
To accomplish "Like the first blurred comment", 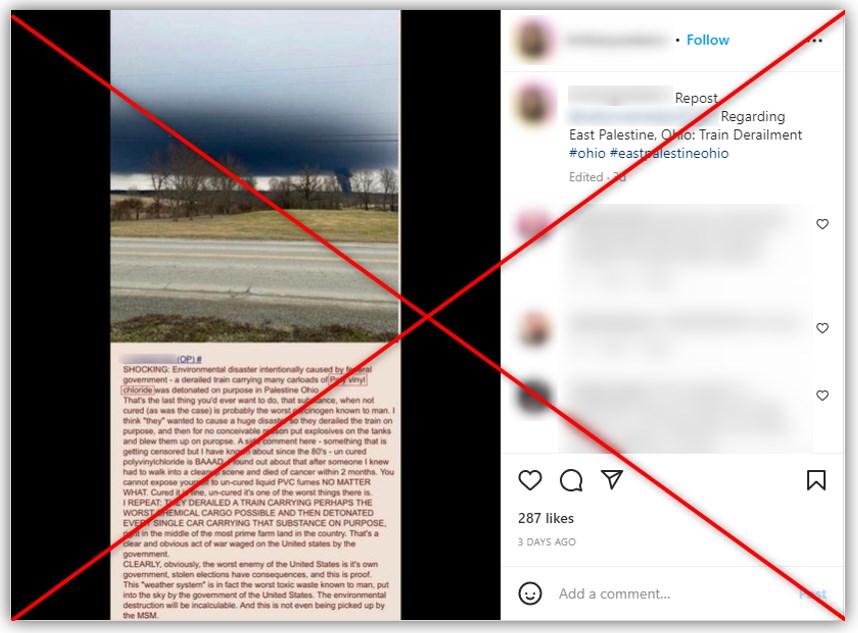I will pos(822,224).
